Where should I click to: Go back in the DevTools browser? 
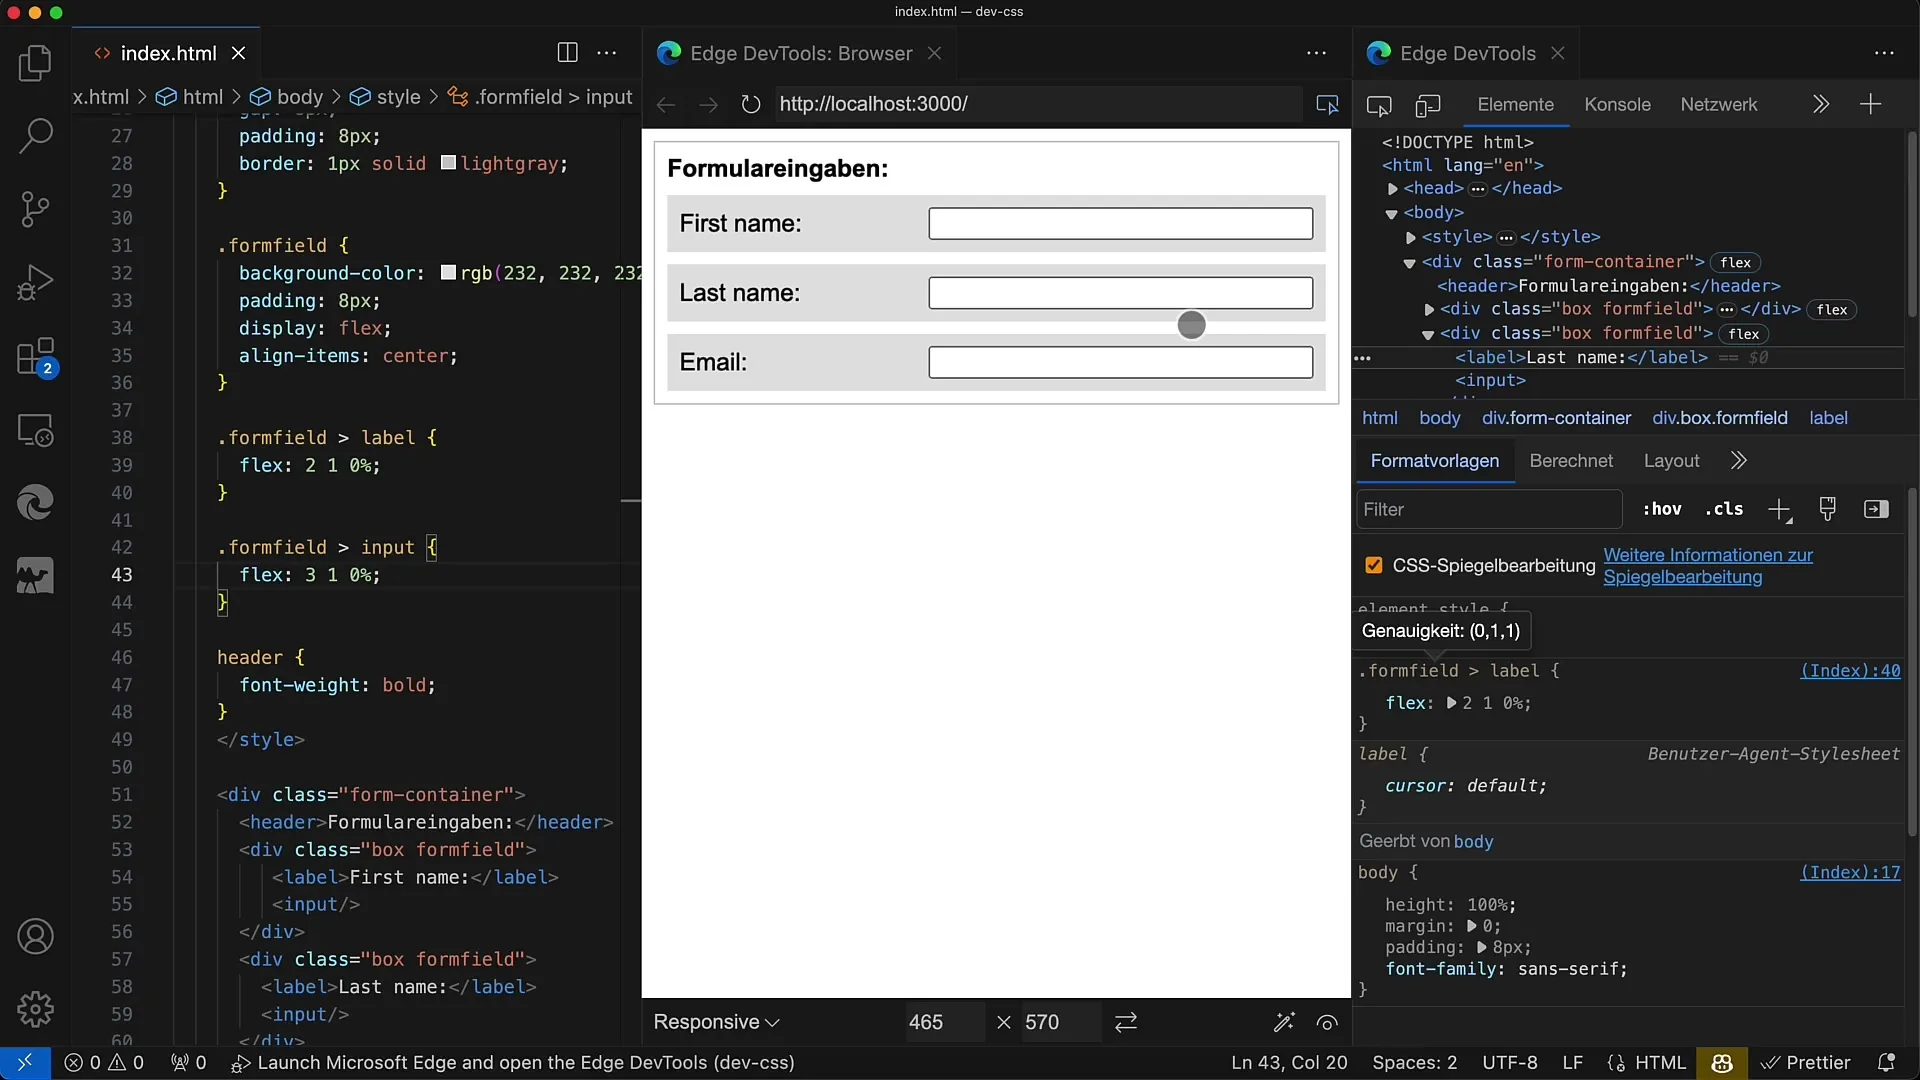tap(666, 104)
